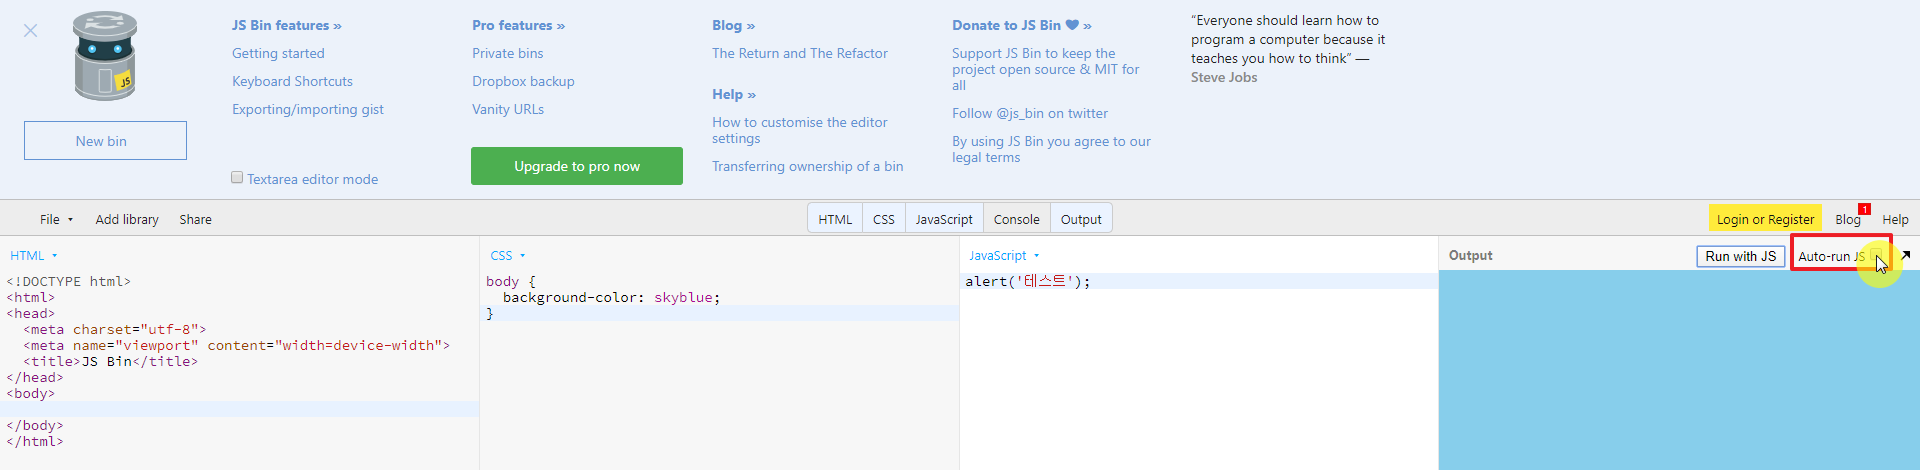Pop out output in new window
The height and width of the screenshot is (470, 1920).
click(x=1906, y=256)
